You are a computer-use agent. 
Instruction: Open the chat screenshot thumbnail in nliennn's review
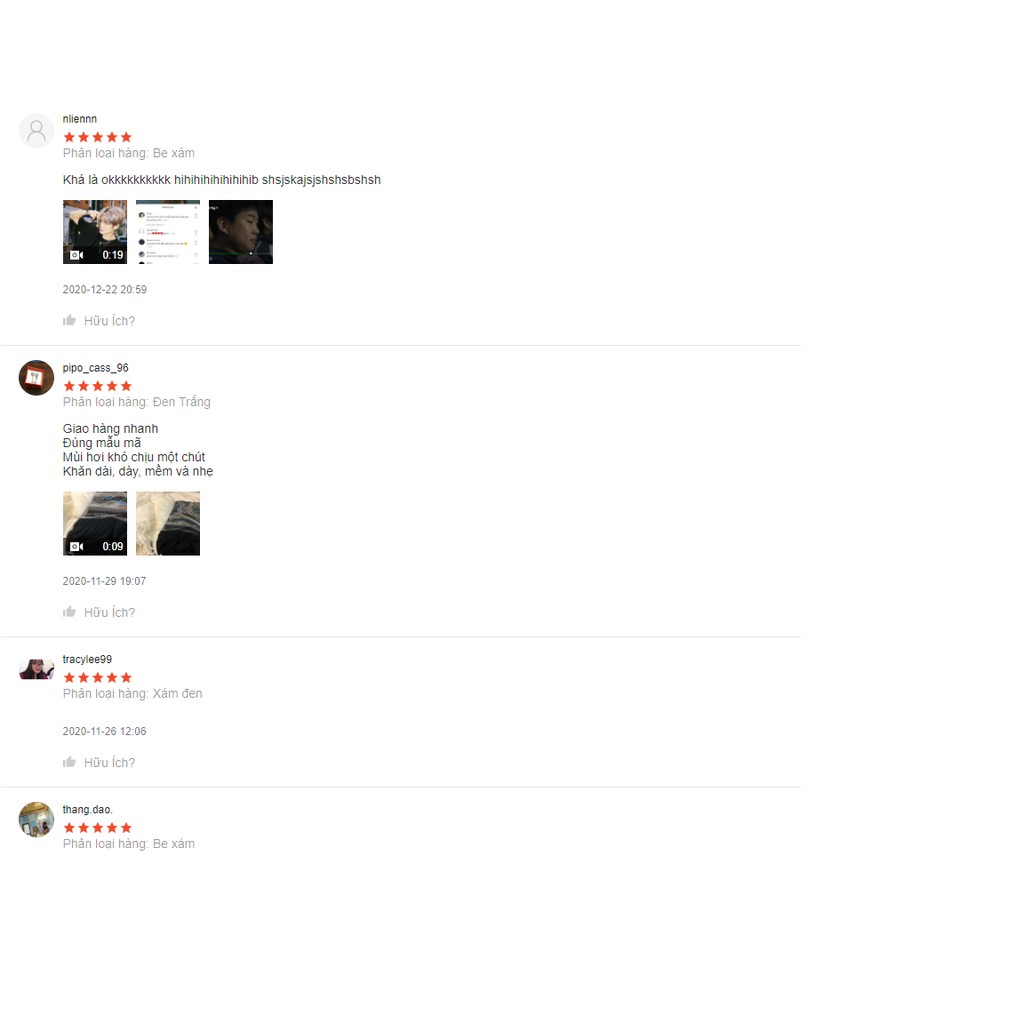pyautogui.click(x=168, y=232)
